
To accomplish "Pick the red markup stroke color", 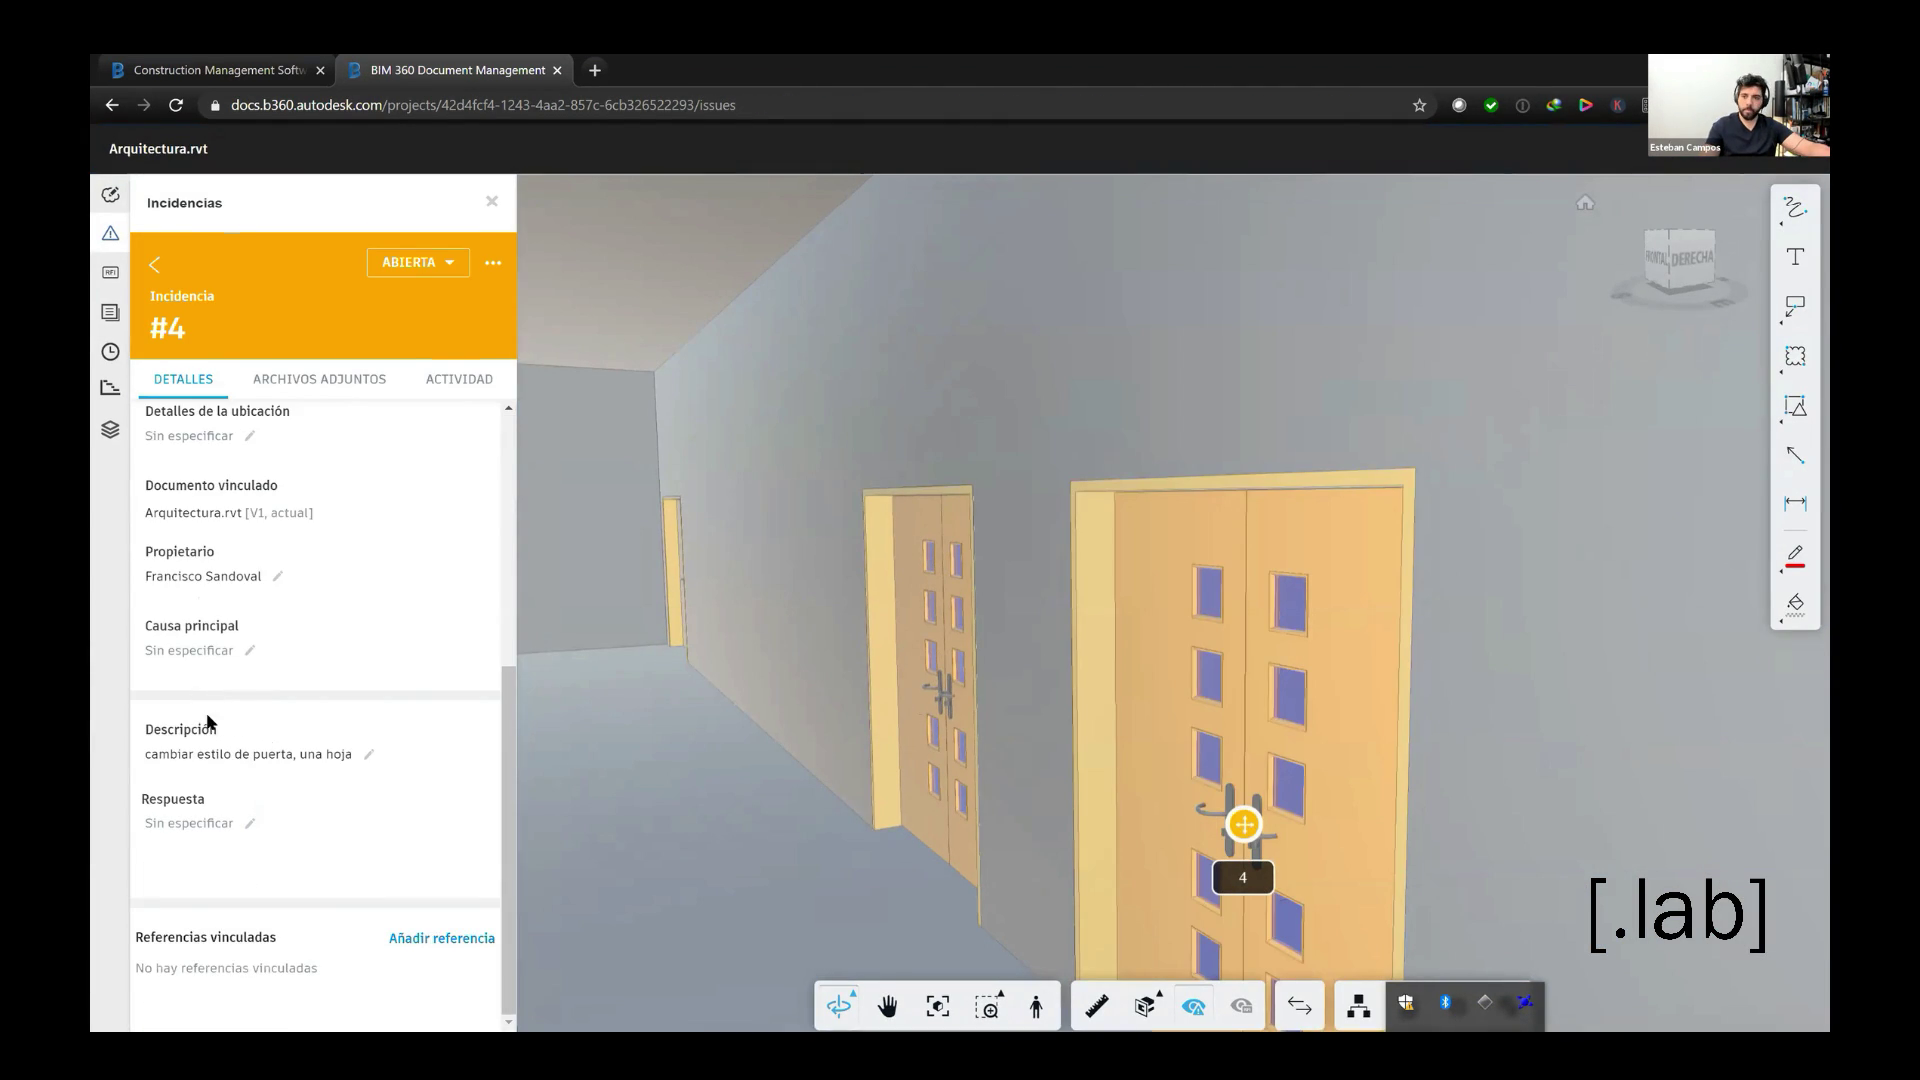I will 1795,556.
